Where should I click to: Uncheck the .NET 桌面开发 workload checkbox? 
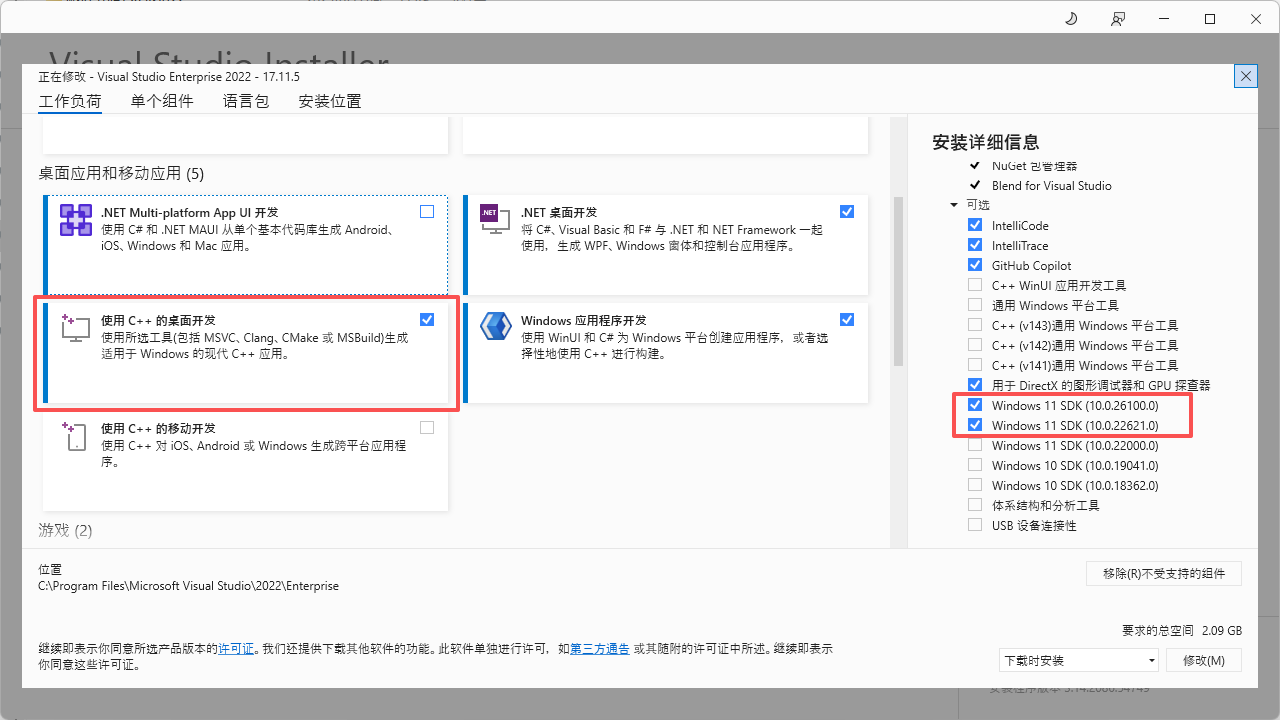coord(847,212)
